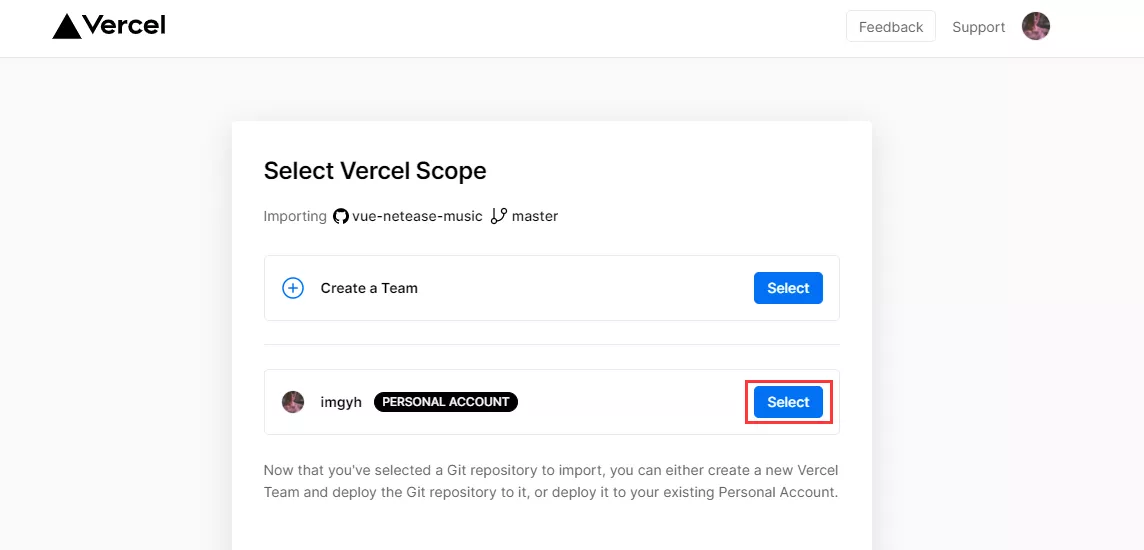Click the Vercel triangle logo icon
This screenshot has width=1144, height=550.
click(66, 26)
